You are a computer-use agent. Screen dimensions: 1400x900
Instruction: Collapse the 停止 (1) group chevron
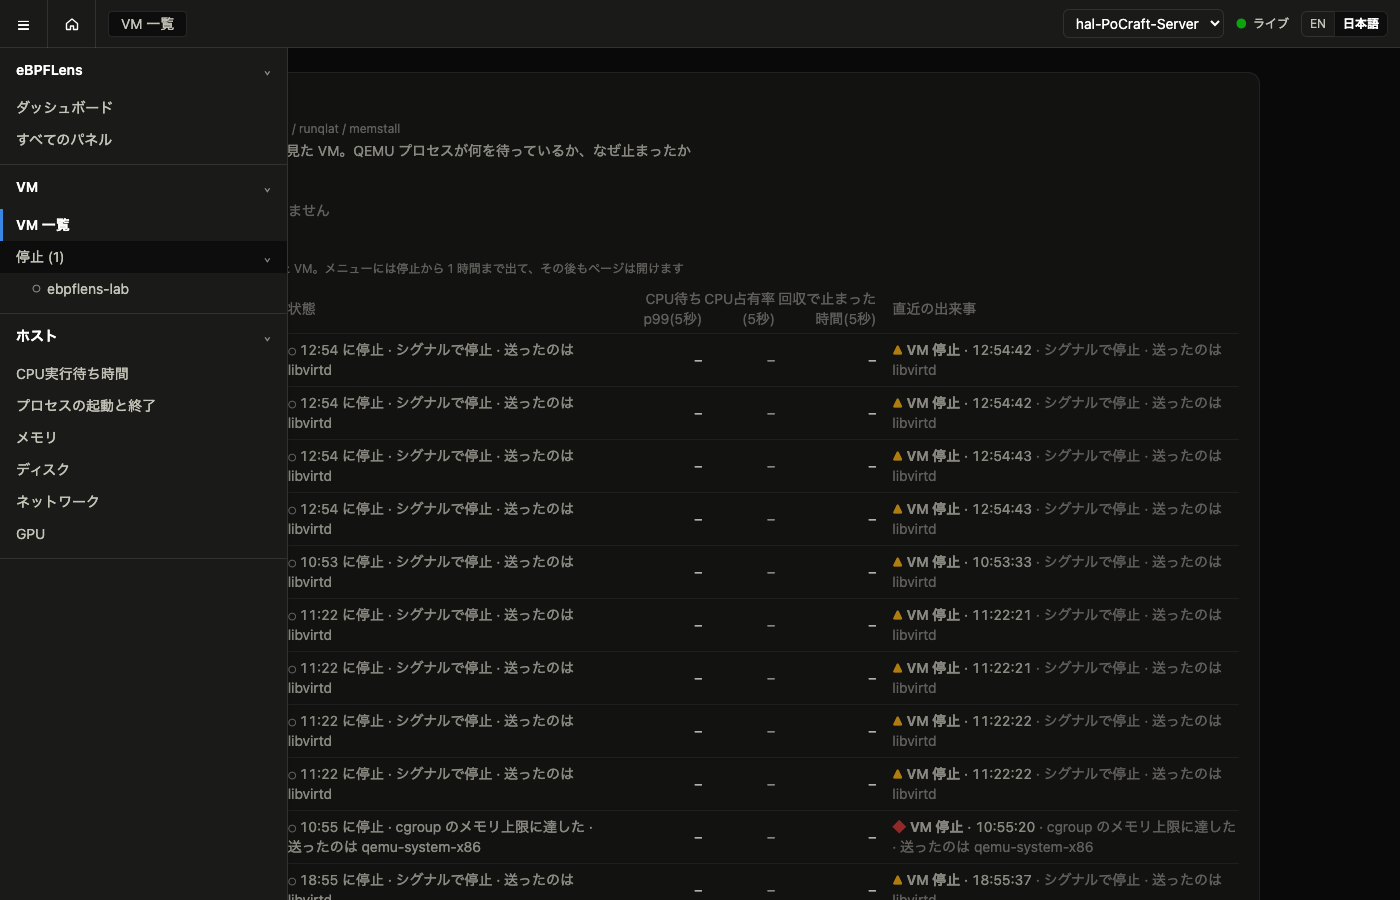(x=267, y=259)
